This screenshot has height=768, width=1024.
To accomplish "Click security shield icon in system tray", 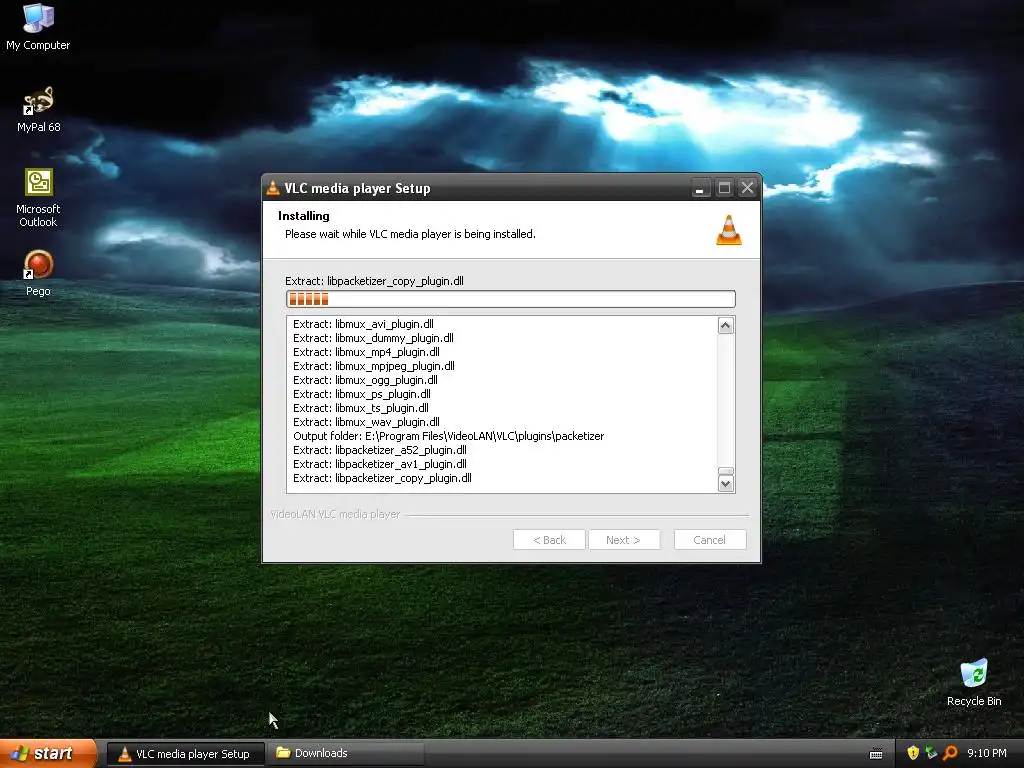I will tap(913, 753).
